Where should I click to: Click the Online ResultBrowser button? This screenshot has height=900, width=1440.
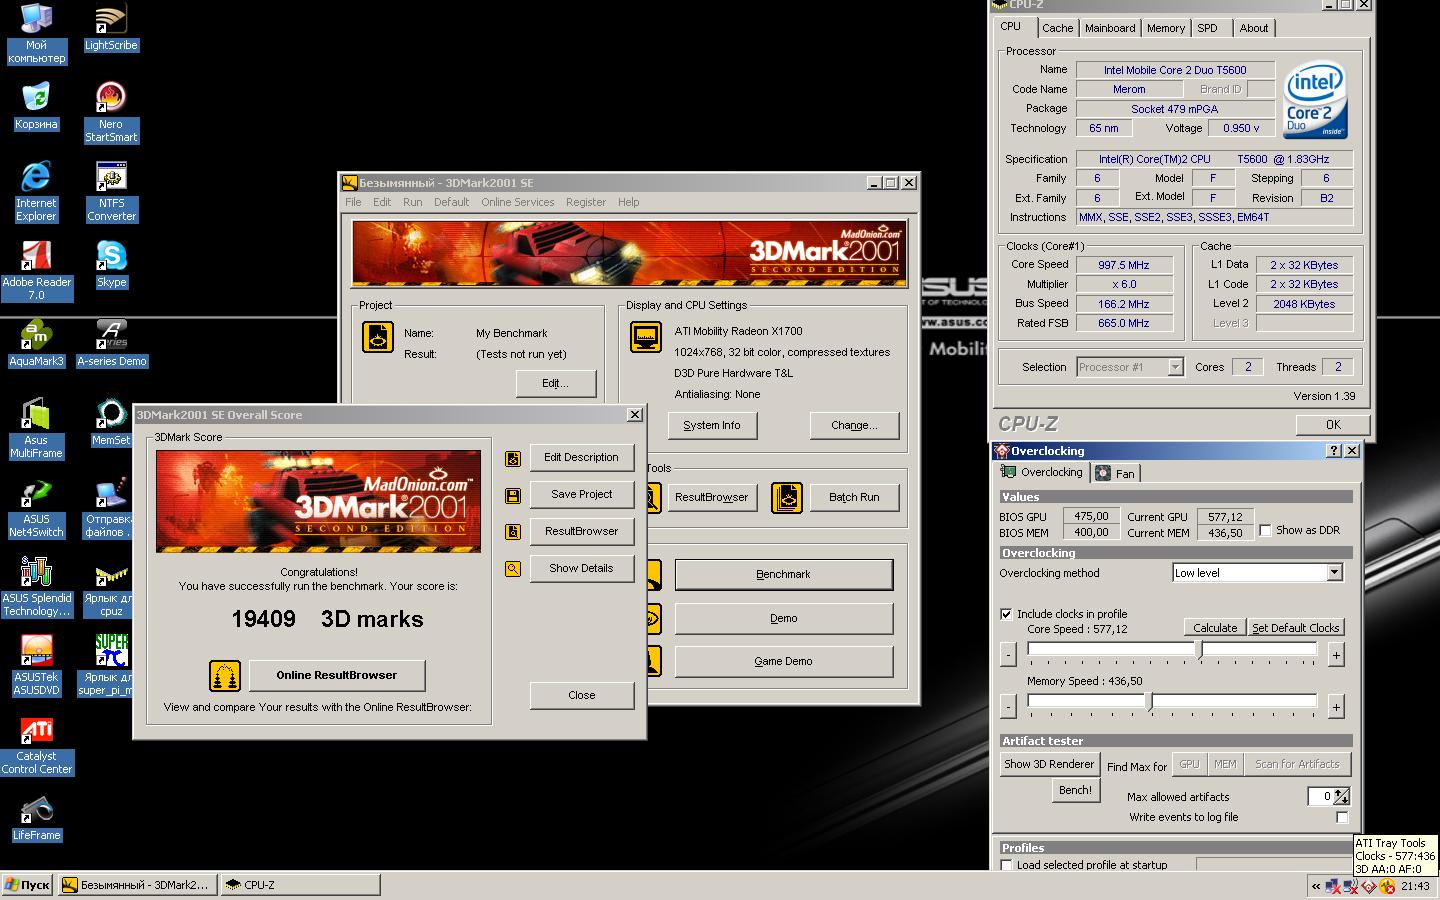click(337, 676)
